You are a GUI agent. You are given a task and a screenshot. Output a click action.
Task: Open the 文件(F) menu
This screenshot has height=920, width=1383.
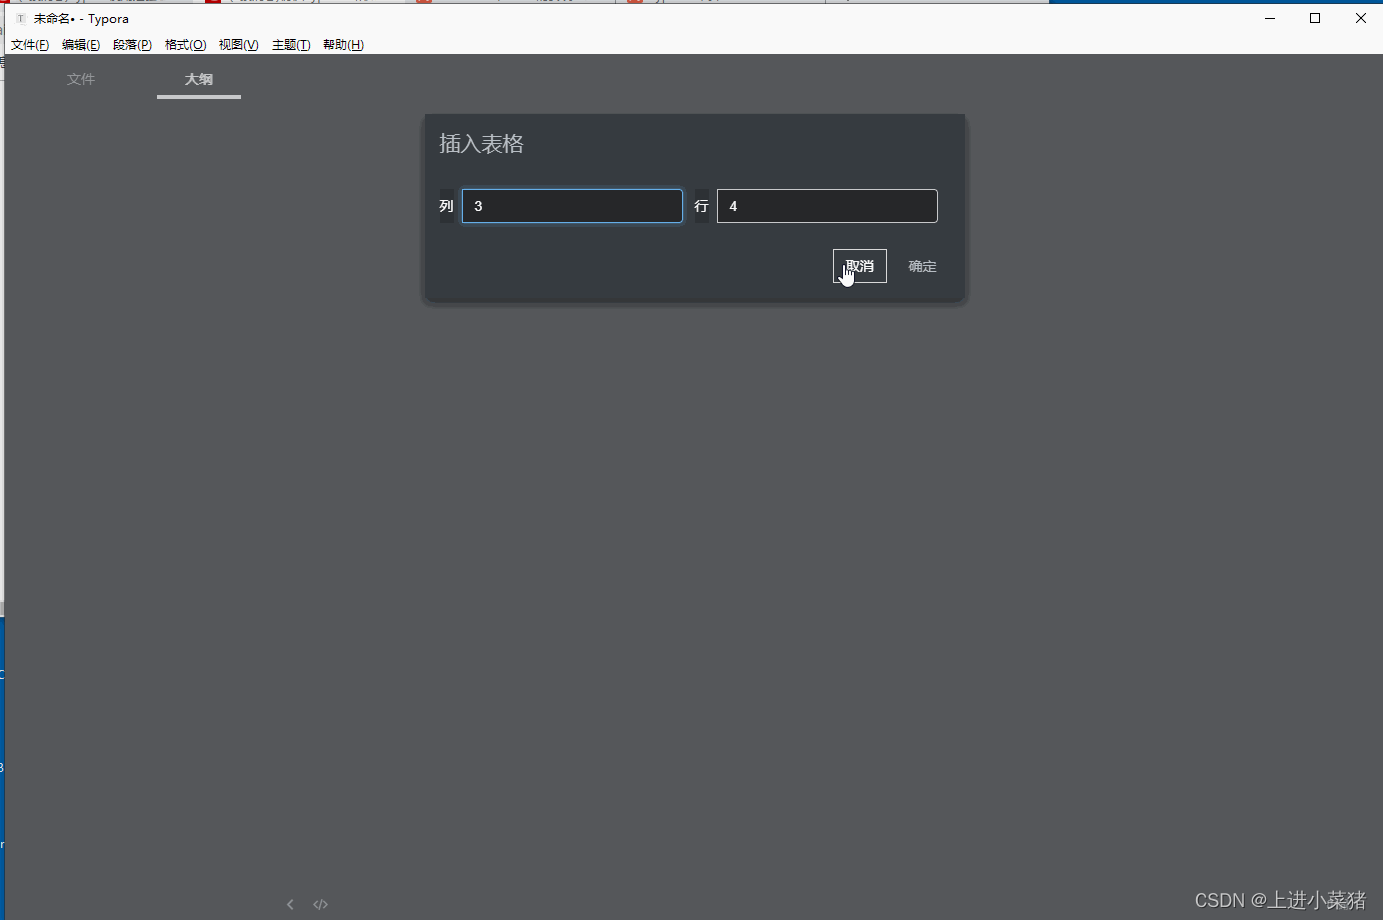click(x=30, y=45)
